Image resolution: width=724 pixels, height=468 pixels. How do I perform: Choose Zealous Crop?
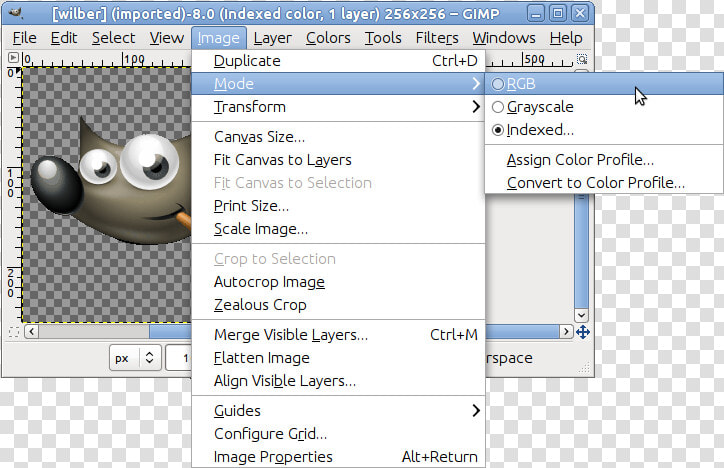coord(338,305)
